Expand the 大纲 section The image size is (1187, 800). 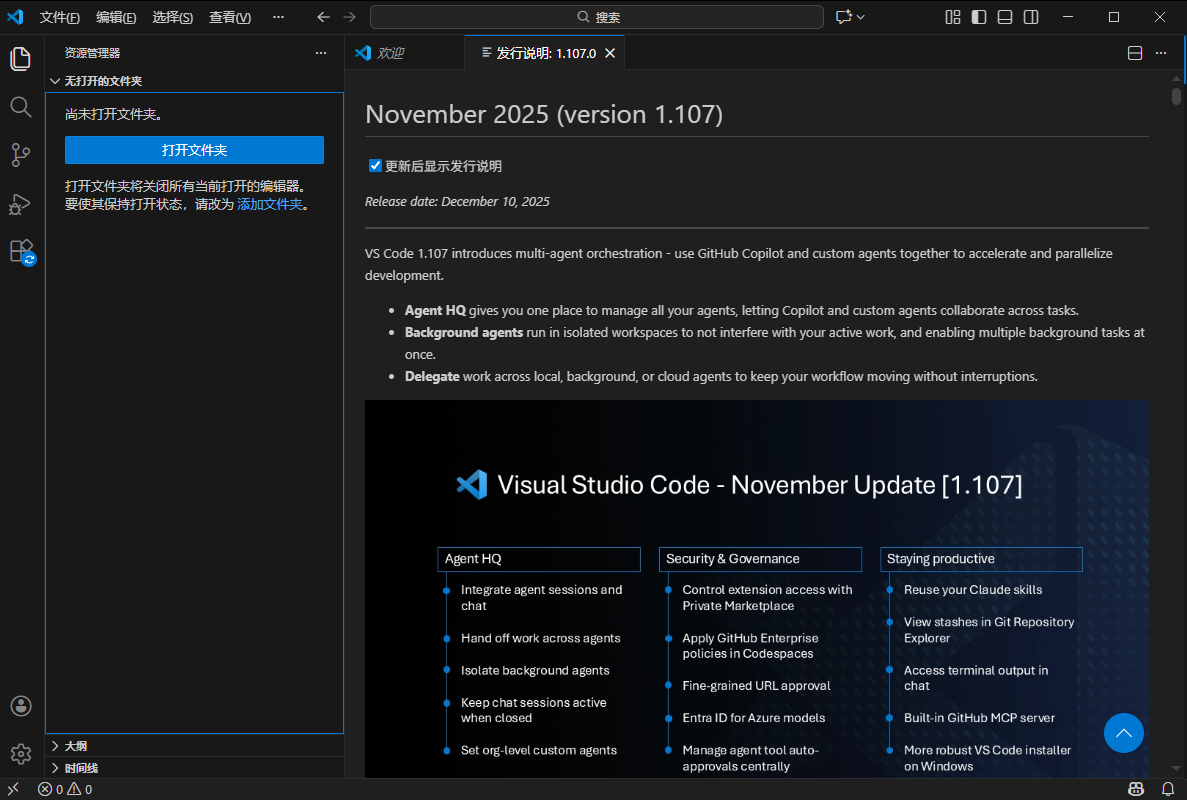[76, 746]
